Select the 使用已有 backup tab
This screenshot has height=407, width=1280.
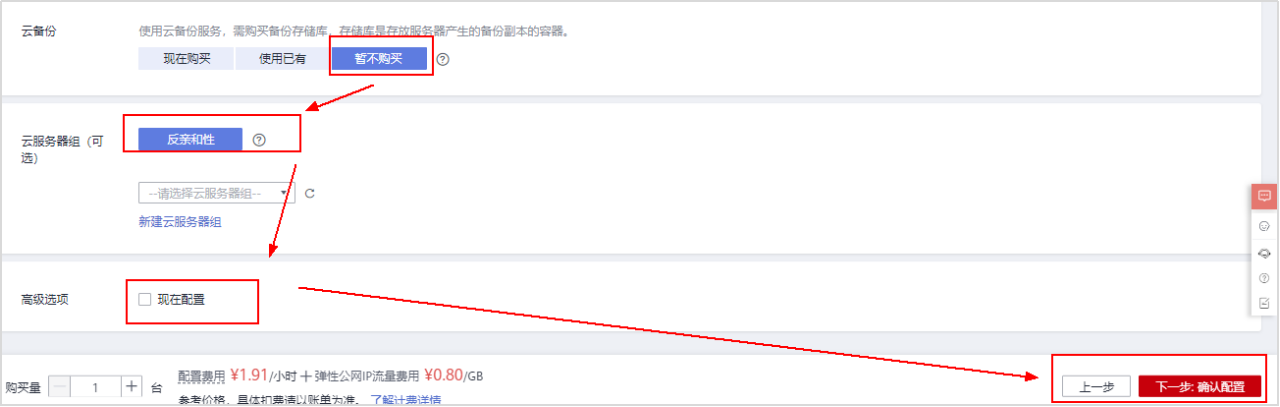click(283, 59)
